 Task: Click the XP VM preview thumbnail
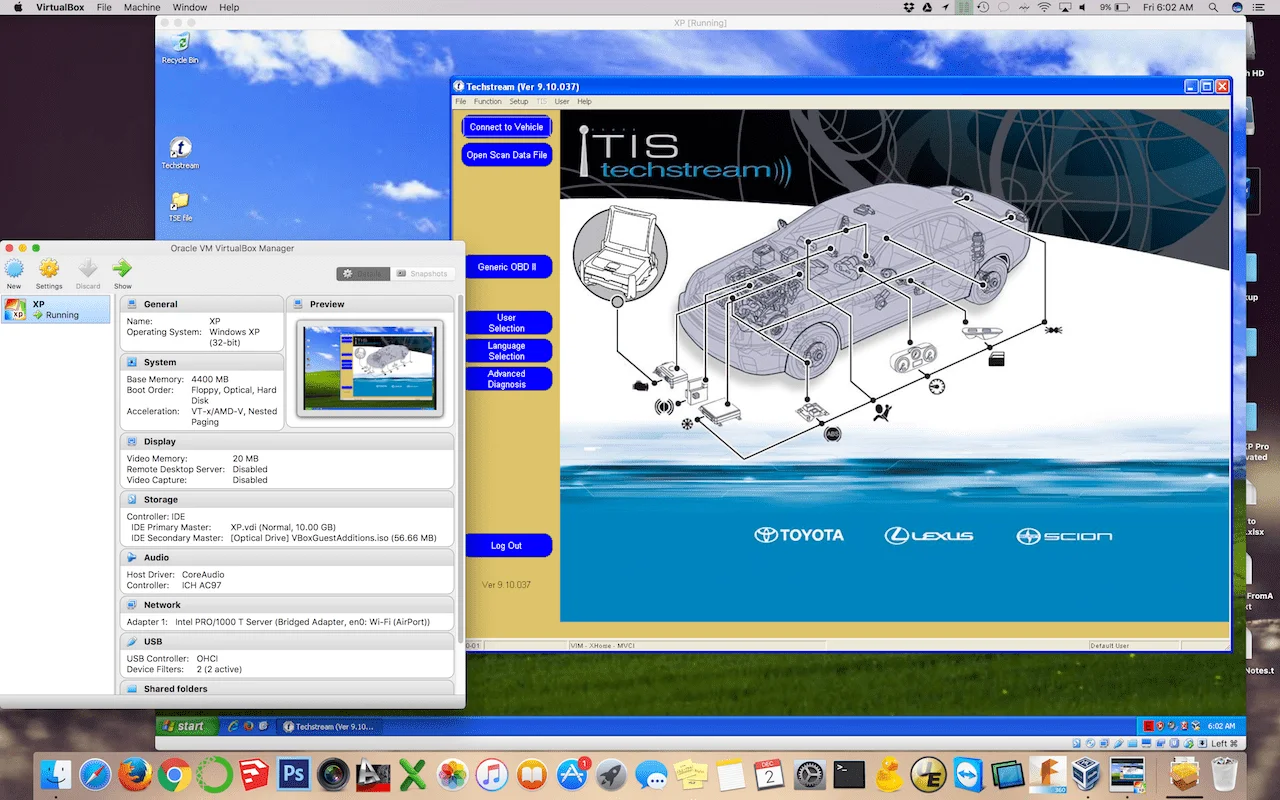369,367
